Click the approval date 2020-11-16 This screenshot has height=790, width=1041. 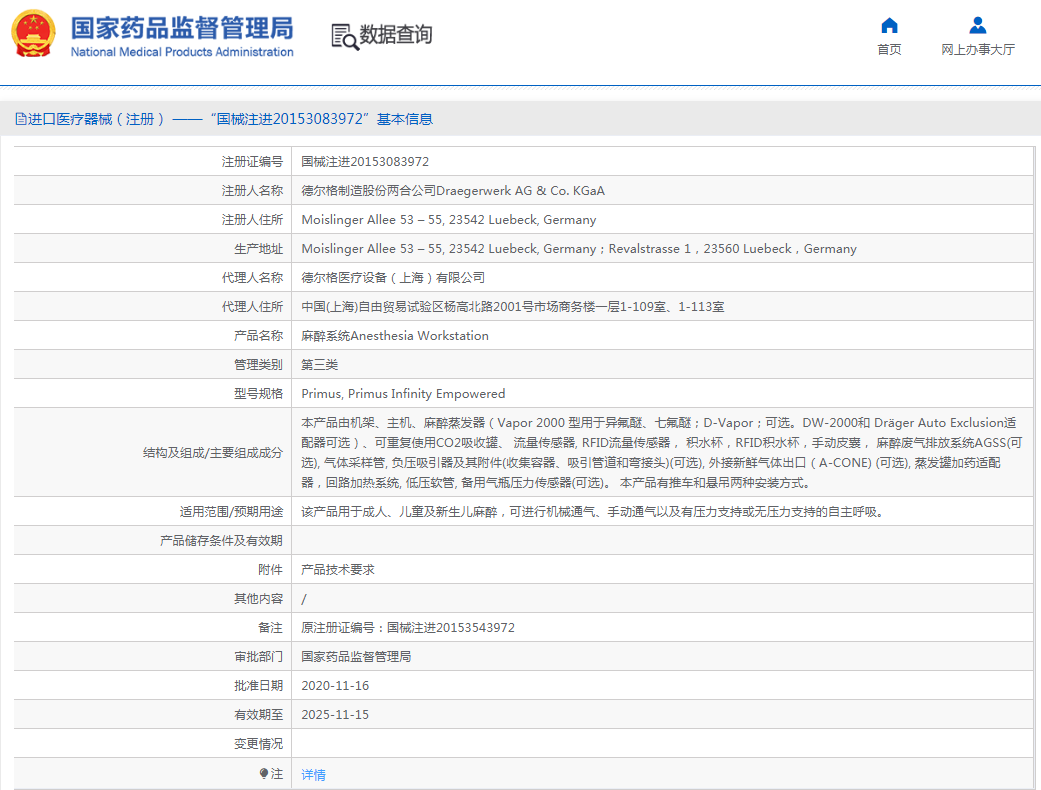[335, 686]
